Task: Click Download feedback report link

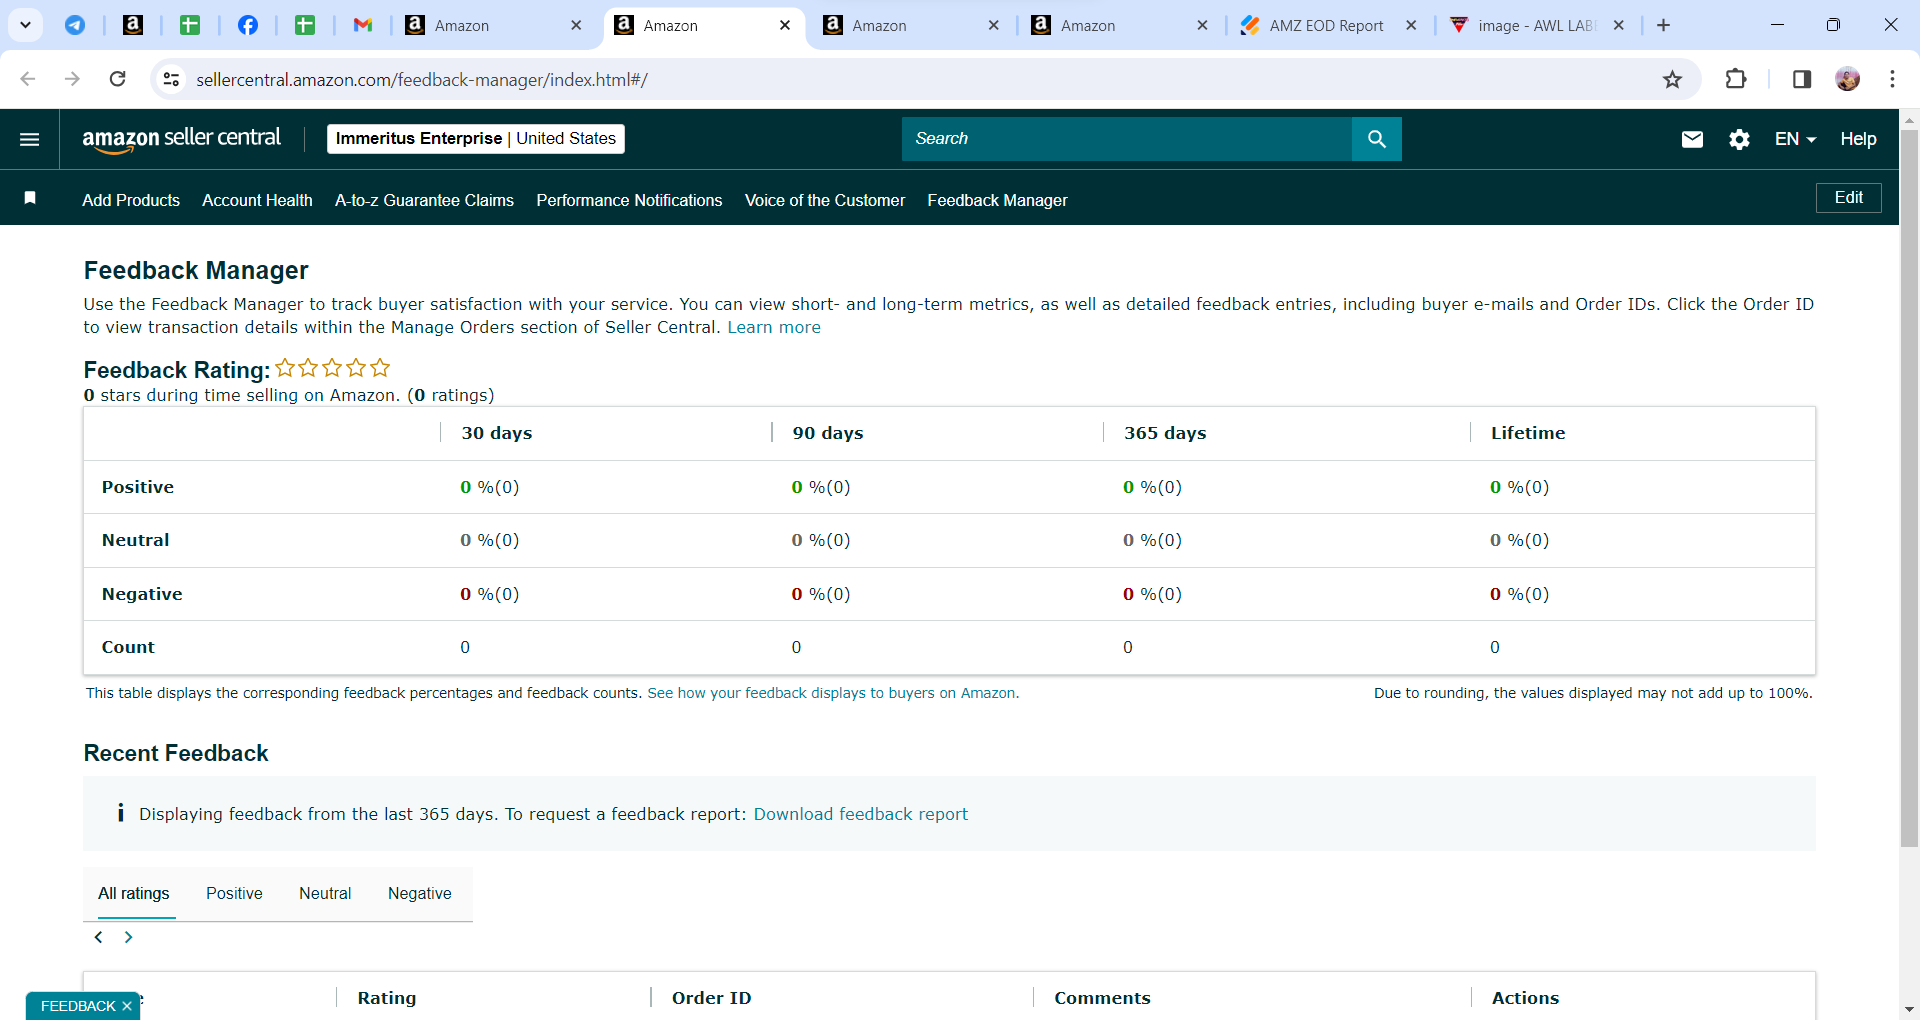Action: coord(861,814)
